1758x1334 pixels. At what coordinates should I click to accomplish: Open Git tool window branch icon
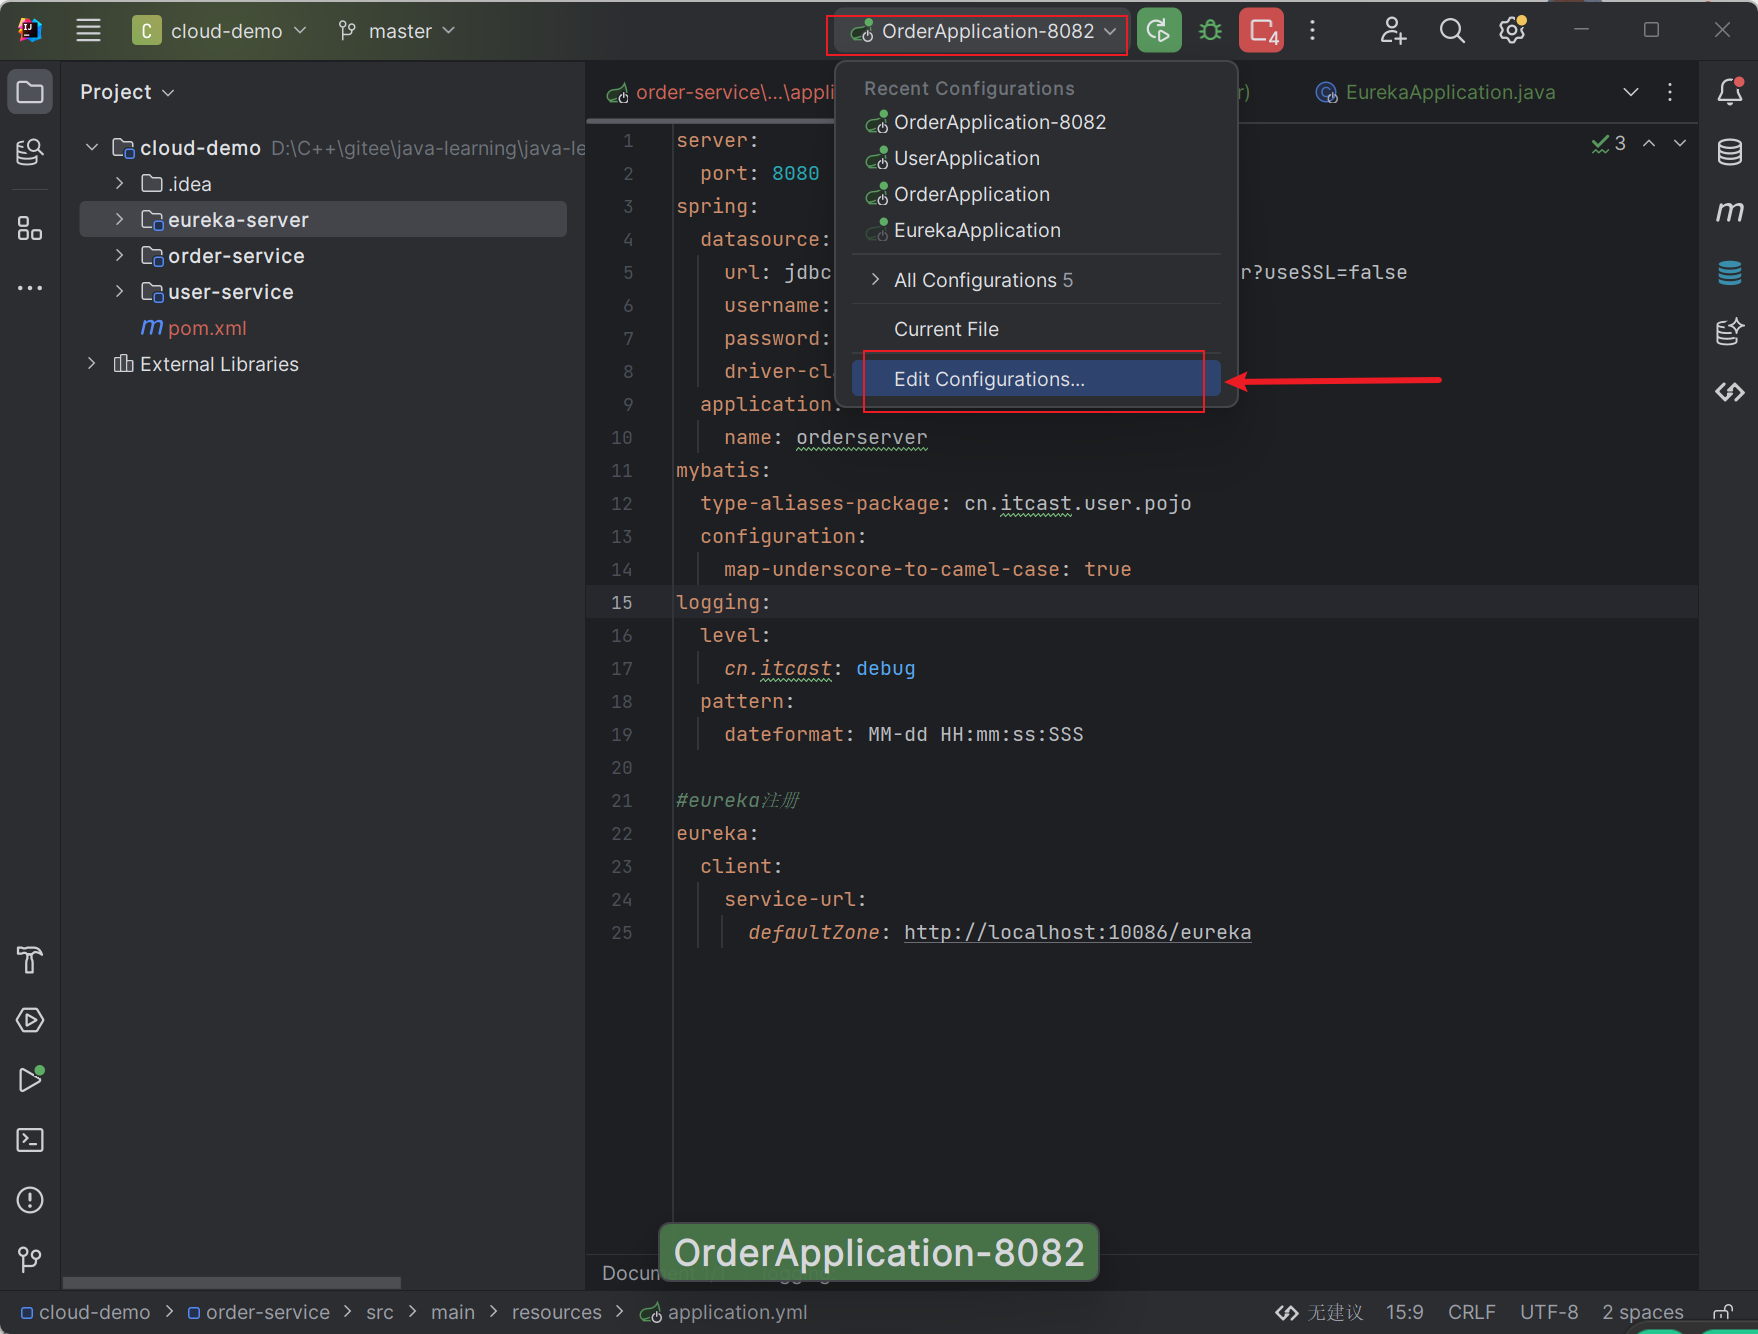pyautogui.click(x=30, y=1259)
